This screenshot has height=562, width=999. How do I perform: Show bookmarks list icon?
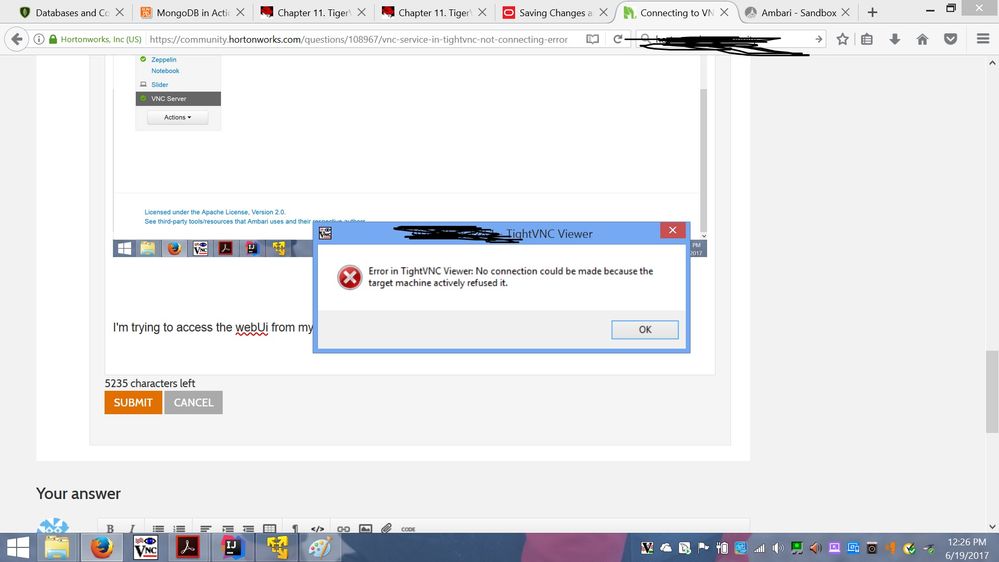866,39
